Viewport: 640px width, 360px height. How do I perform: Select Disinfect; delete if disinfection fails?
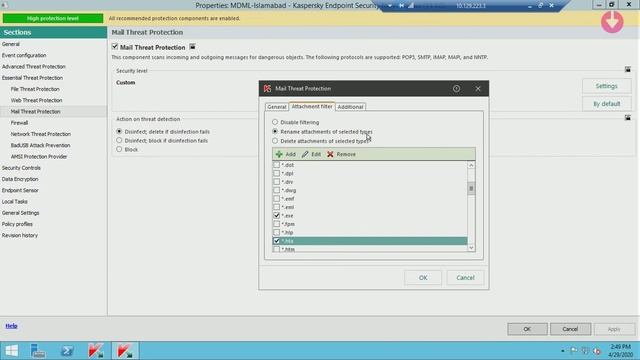[119, 131]
